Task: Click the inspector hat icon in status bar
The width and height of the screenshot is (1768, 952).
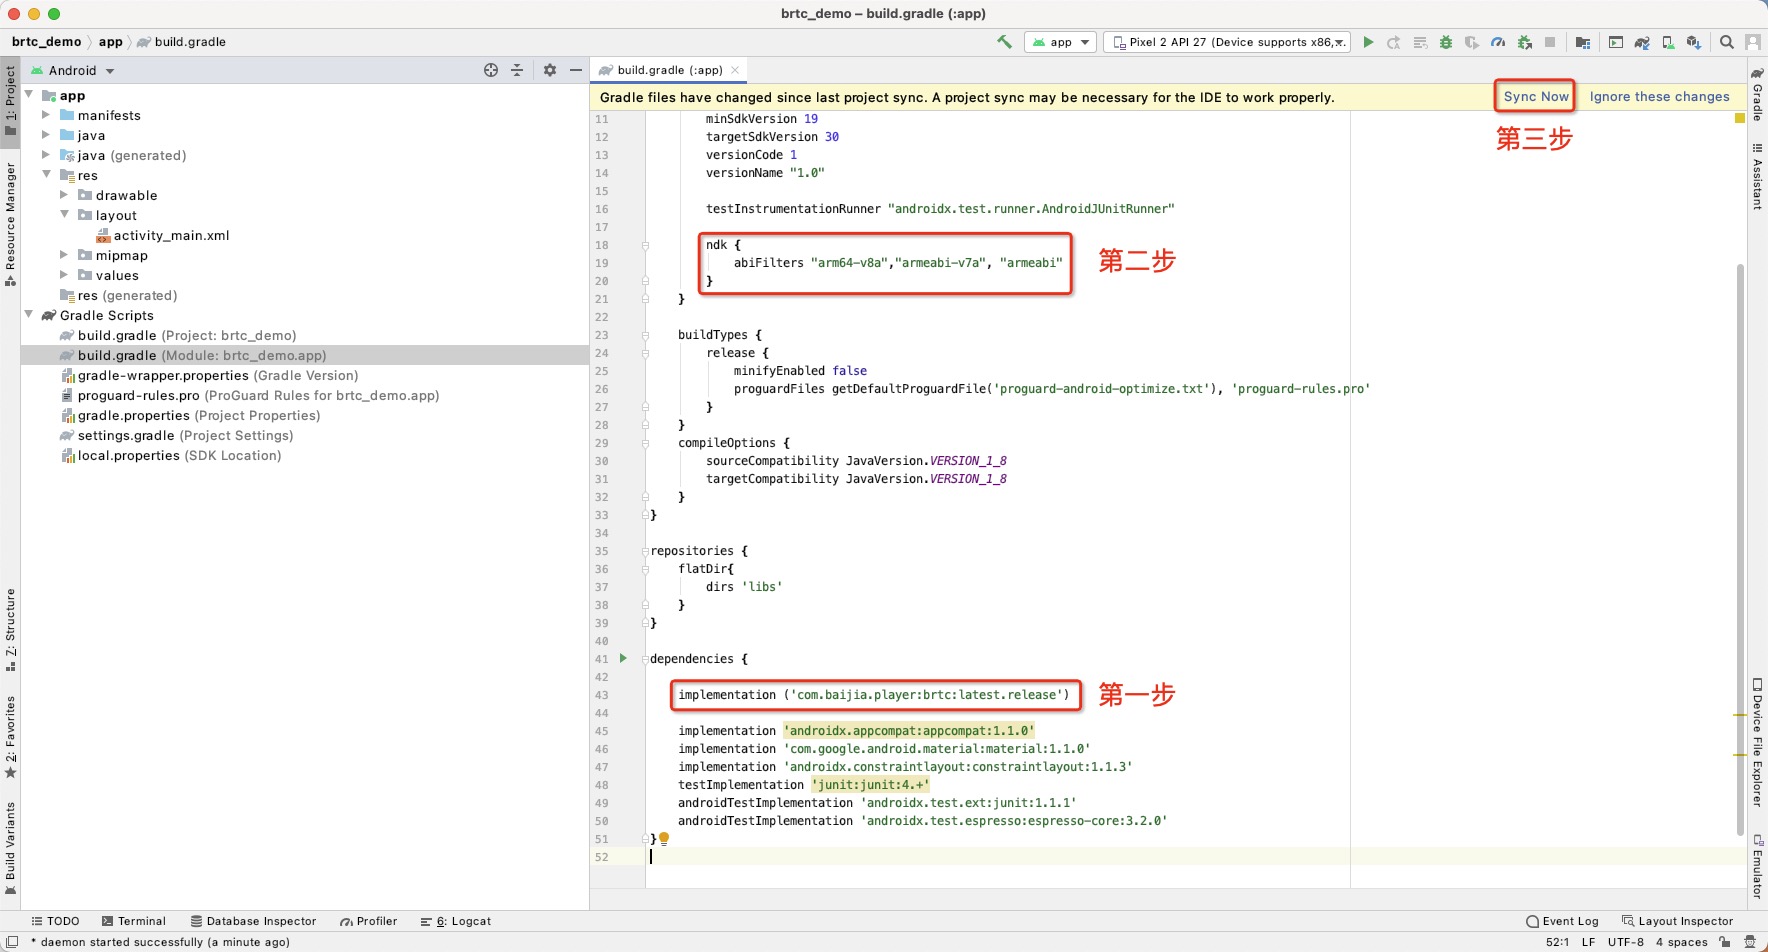Action: click(1750, 942)
